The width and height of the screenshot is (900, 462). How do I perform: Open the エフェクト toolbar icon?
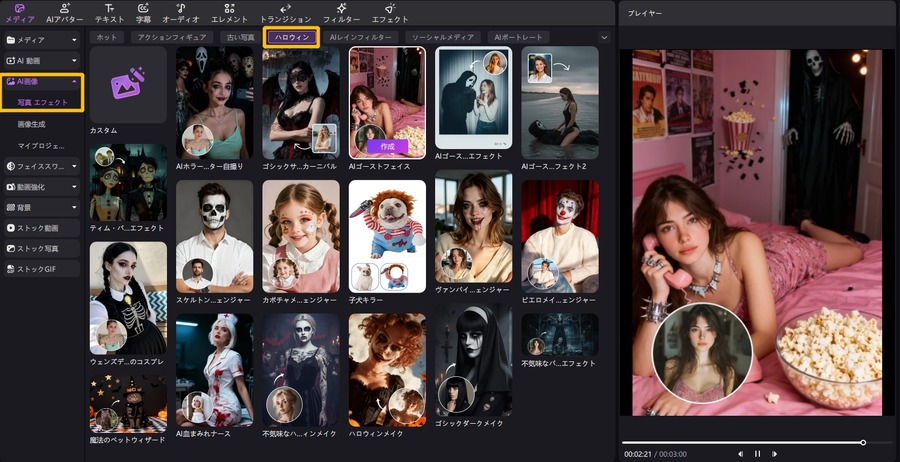click(390, 8)
